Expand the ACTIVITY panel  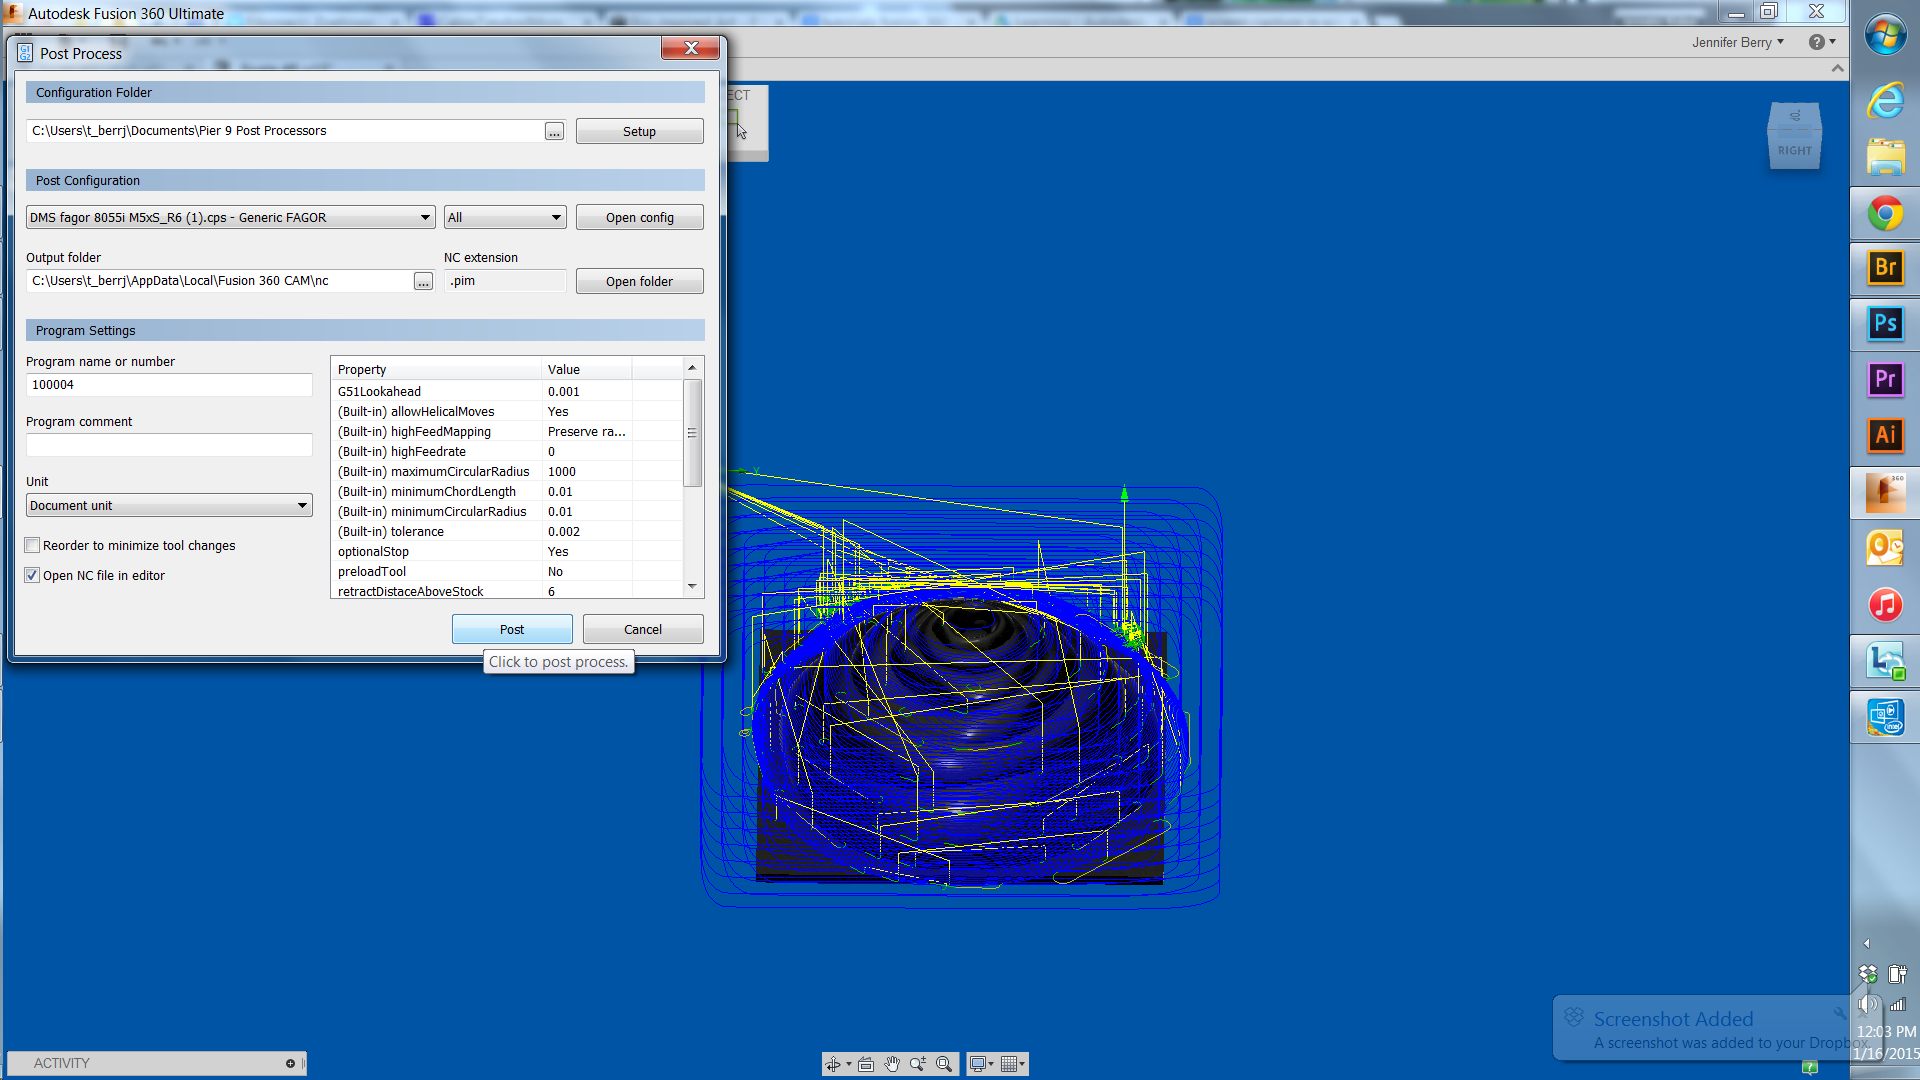(x=290, y=1063)
